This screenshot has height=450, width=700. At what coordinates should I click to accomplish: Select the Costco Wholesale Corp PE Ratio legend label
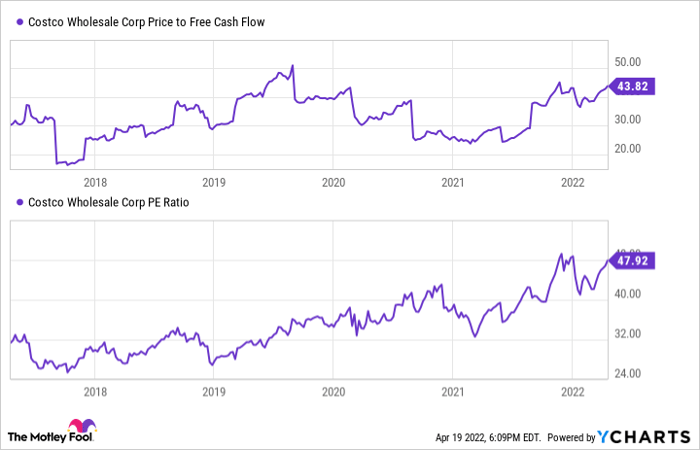tap(110, 202)
